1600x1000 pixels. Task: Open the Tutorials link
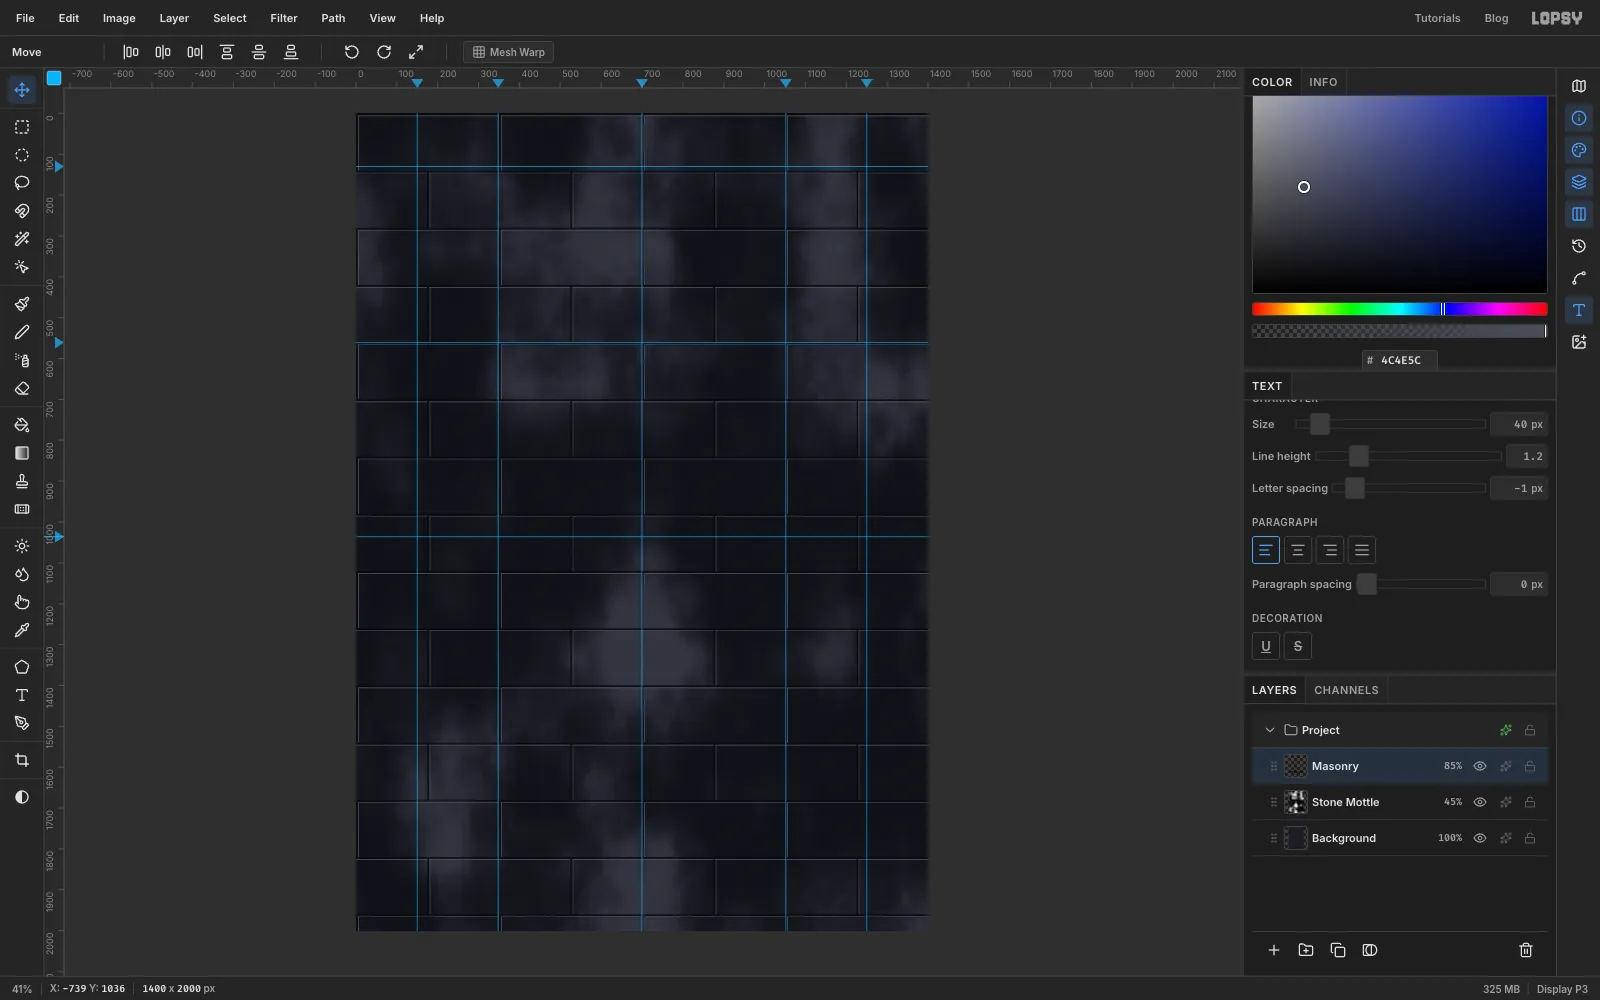pos(1437,18)
